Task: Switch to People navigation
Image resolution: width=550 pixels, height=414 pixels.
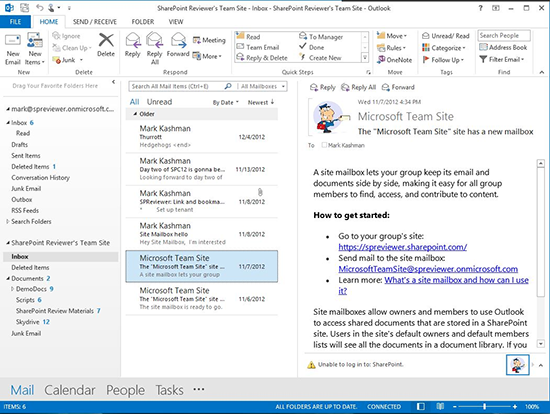Action: click(x=125, y=390)
